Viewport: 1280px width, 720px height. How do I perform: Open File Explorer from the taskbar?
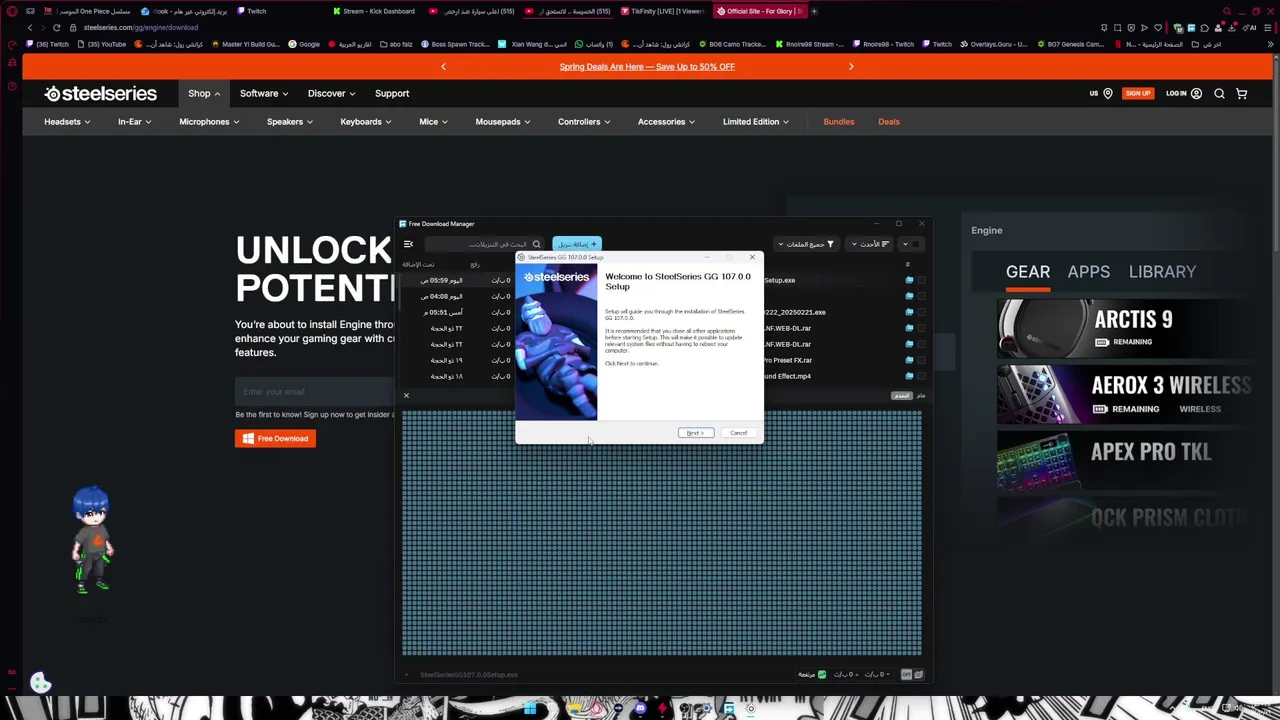click(x=575, y=708)
